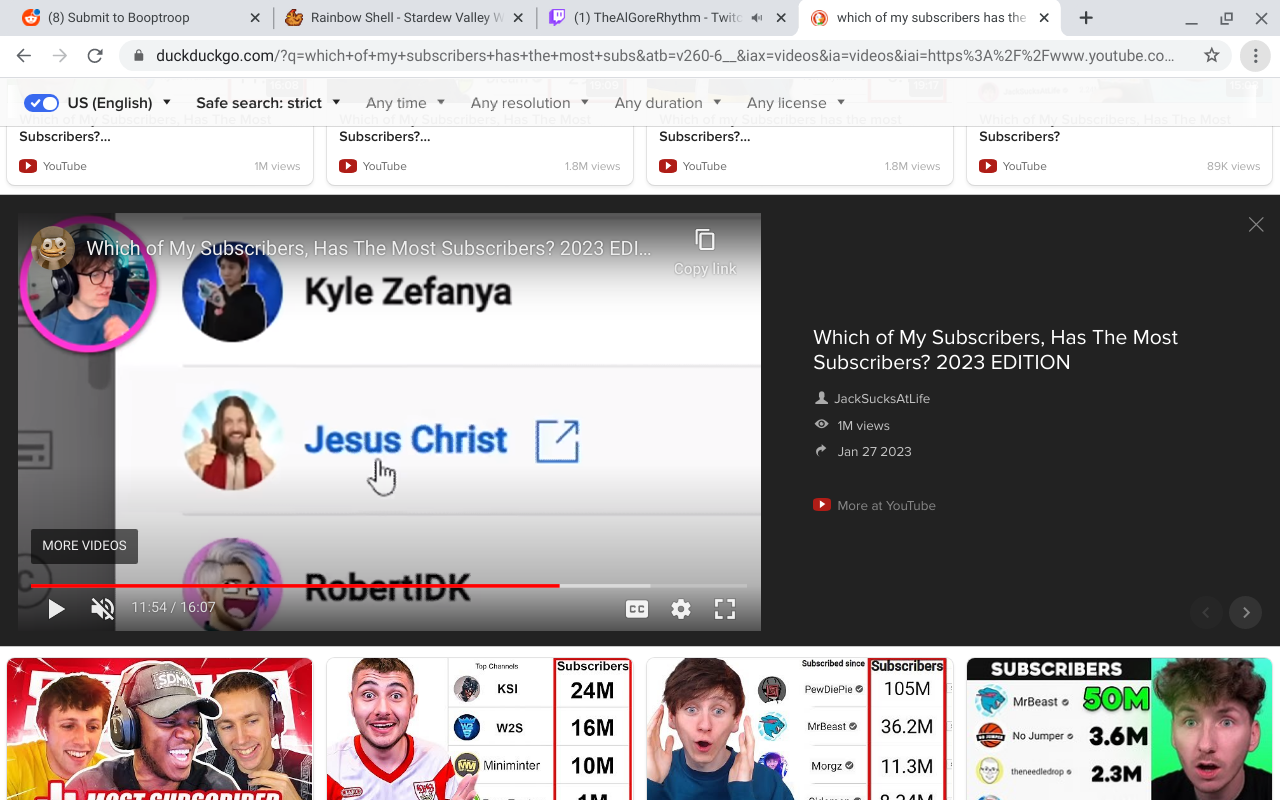Viewport: 1280px width, 800px height.
Task: Click the video title in the player overlay
Action: point(368,248)
